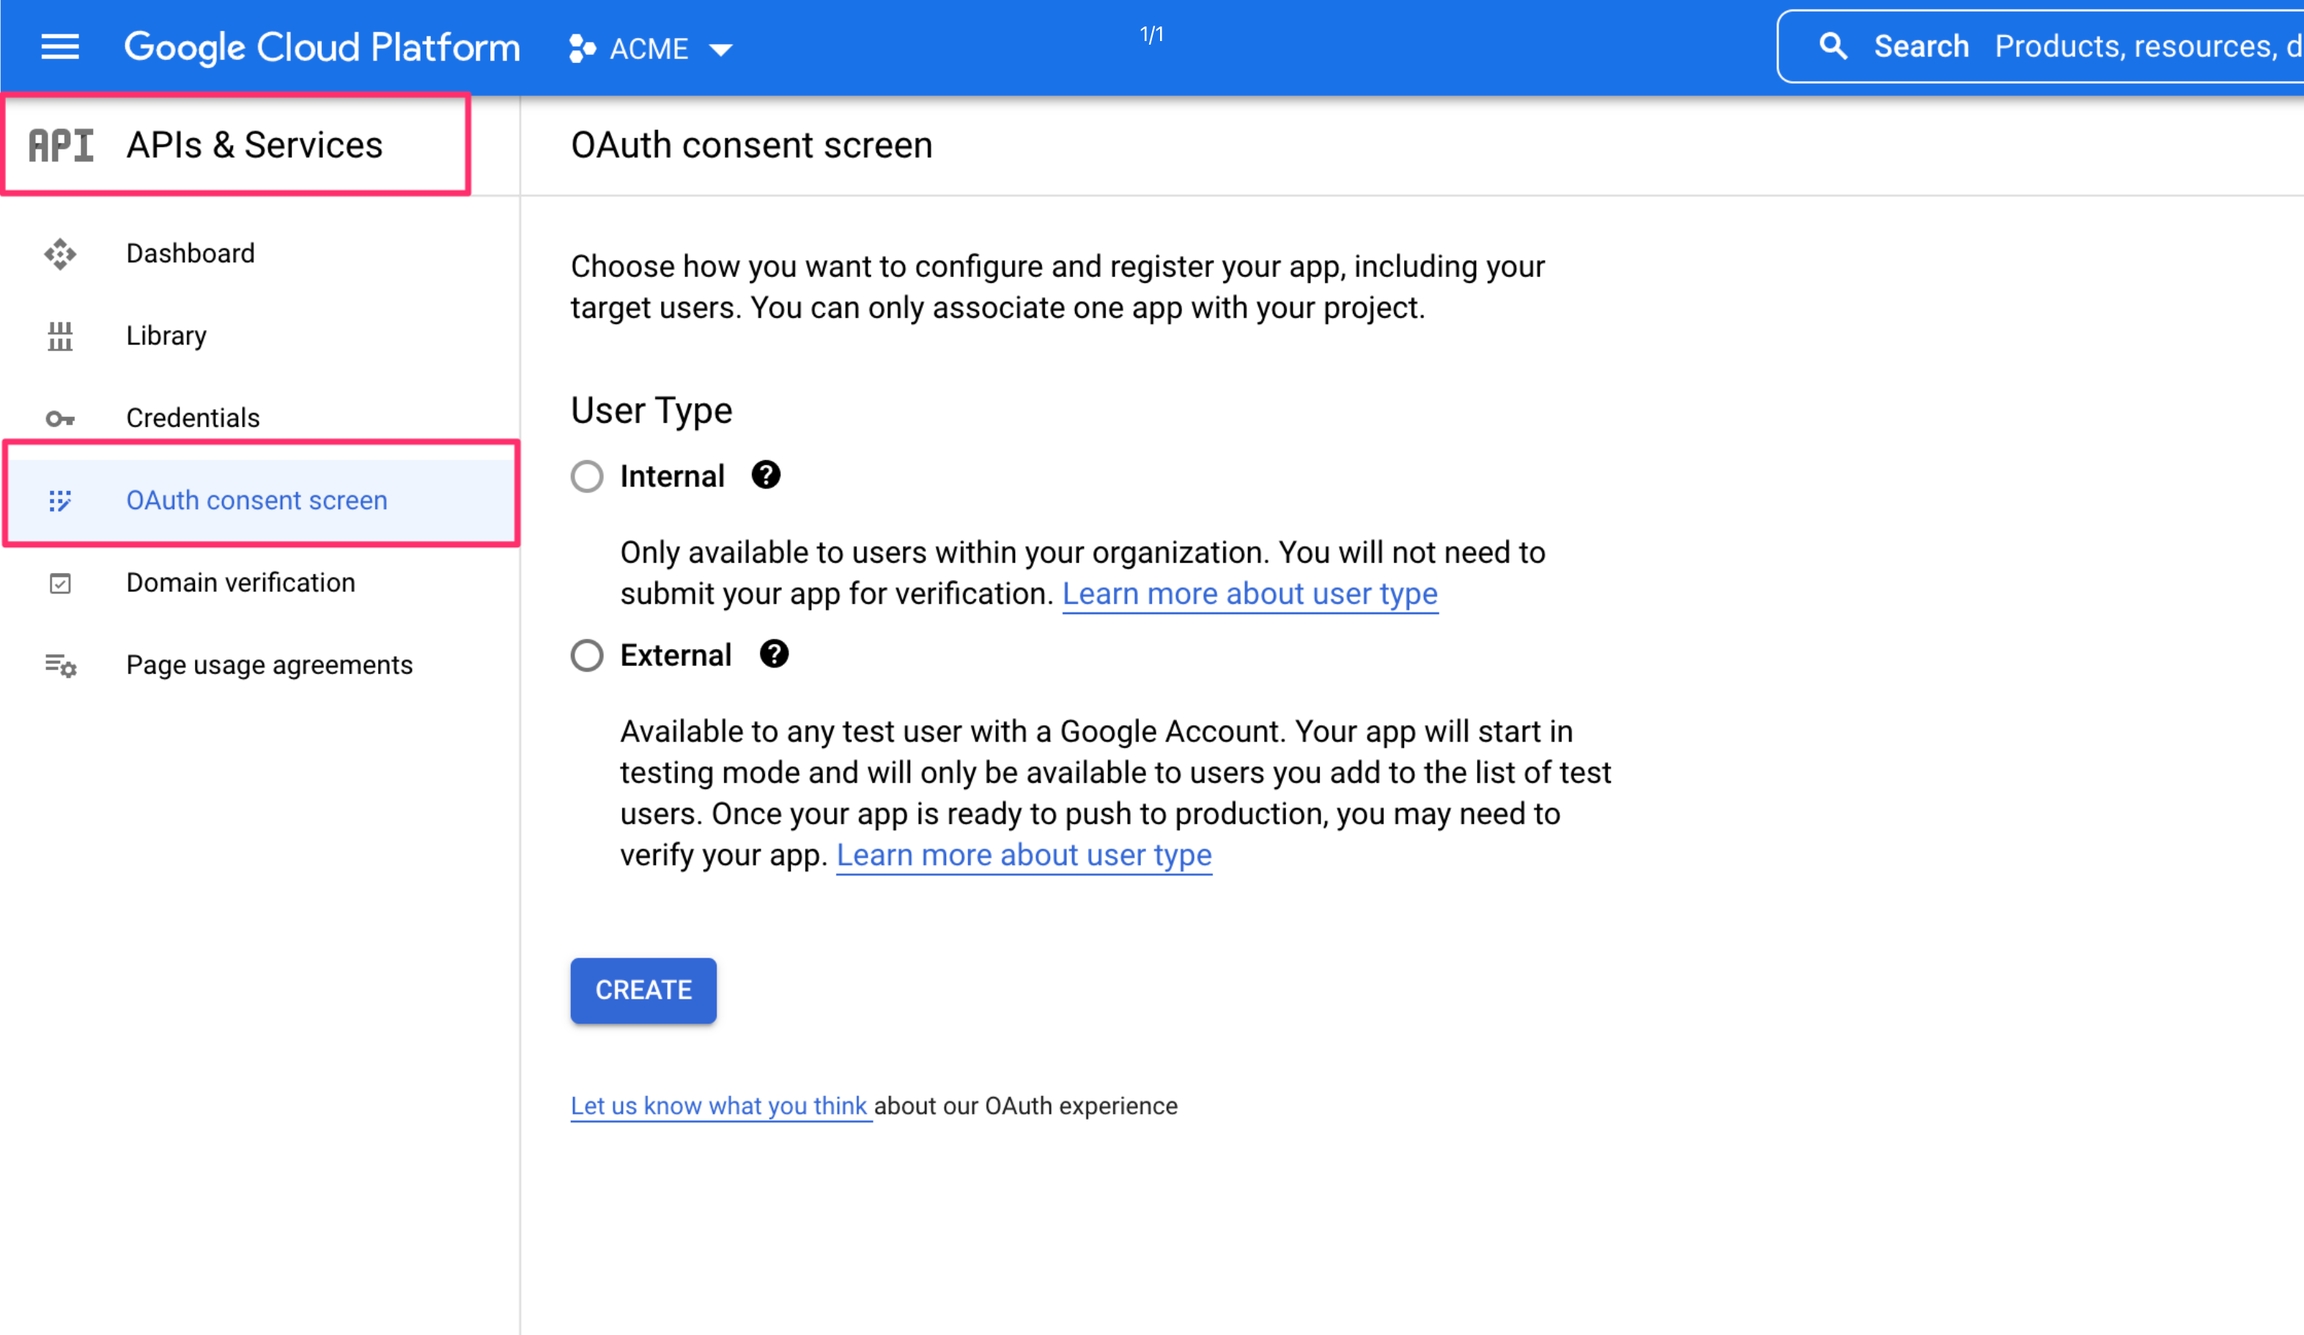Follow the Let us know what you think link
The width and height of the screenshot is (2304, 1335).
[x=718, y=1106]
